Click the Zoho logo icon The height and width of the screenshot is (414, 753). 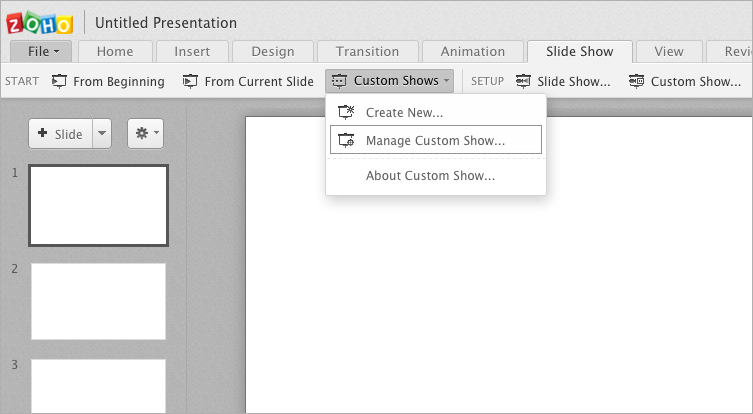click(x=40, y=22)
